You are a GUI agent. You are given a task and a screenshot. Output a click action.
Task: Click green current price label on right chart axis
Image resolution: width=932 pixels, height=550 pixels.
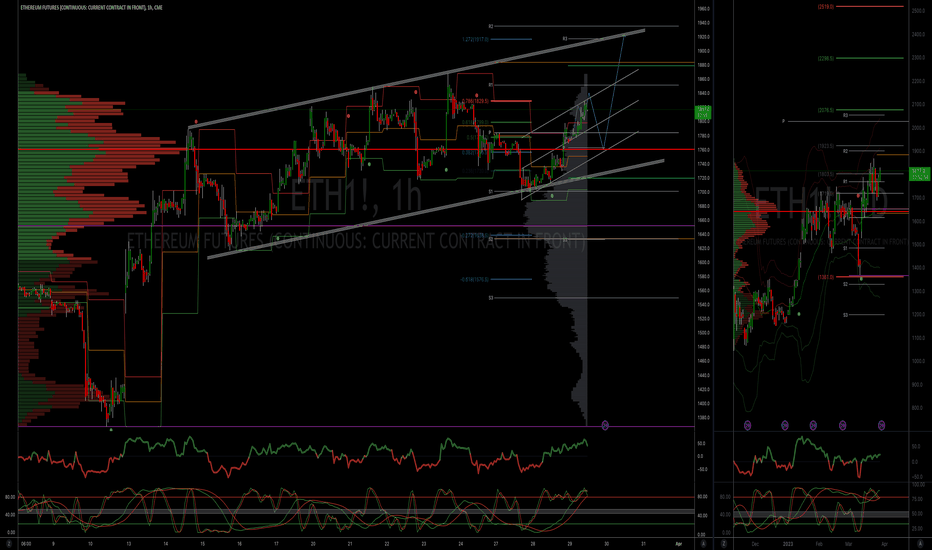point(920,173)
